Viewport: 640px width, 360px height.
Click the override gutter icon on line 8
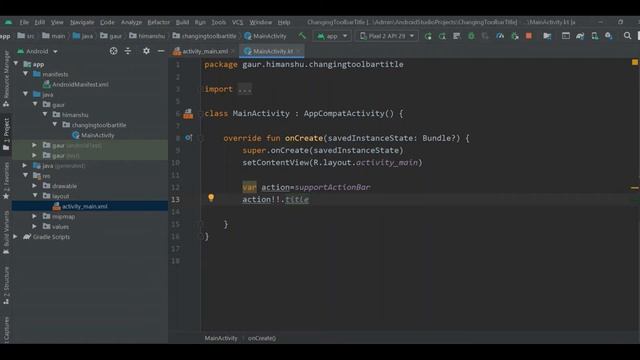(x=188, y=138)
